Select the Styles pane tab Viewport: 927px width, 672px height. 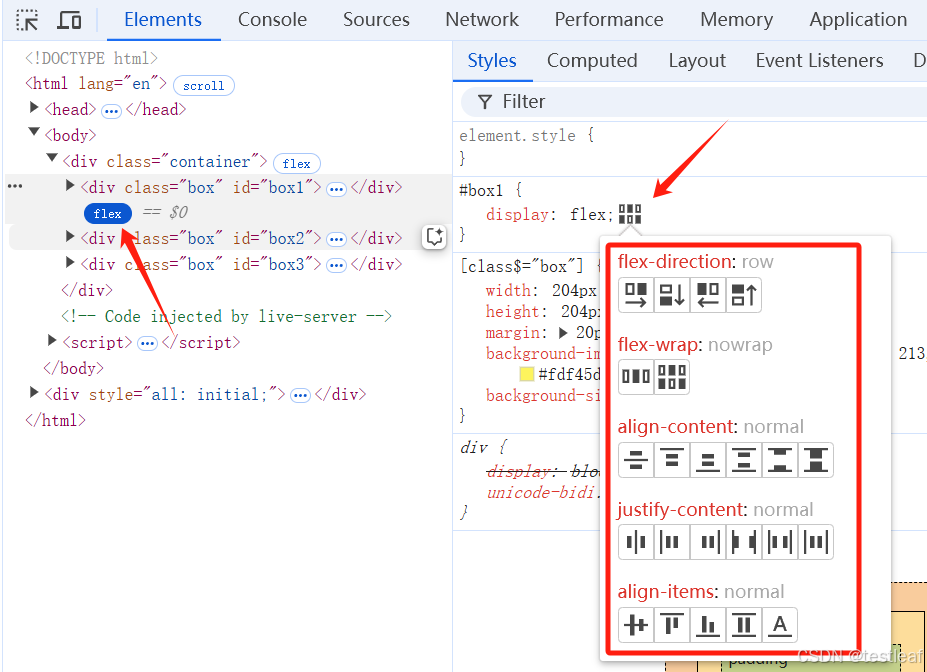492,61
